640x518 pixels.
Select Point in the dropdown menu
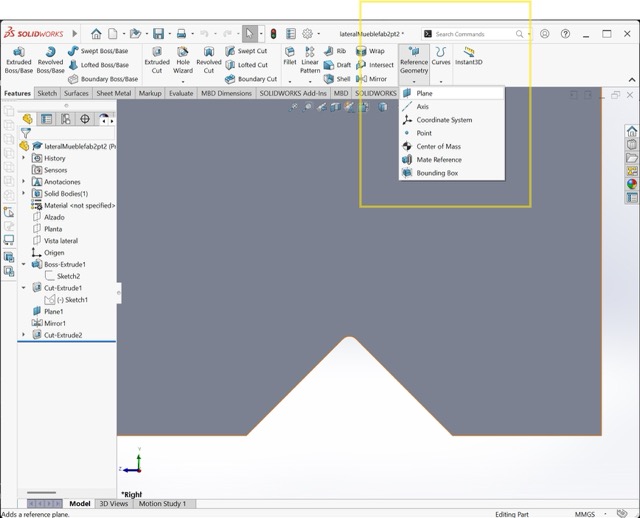pos(452,133)
